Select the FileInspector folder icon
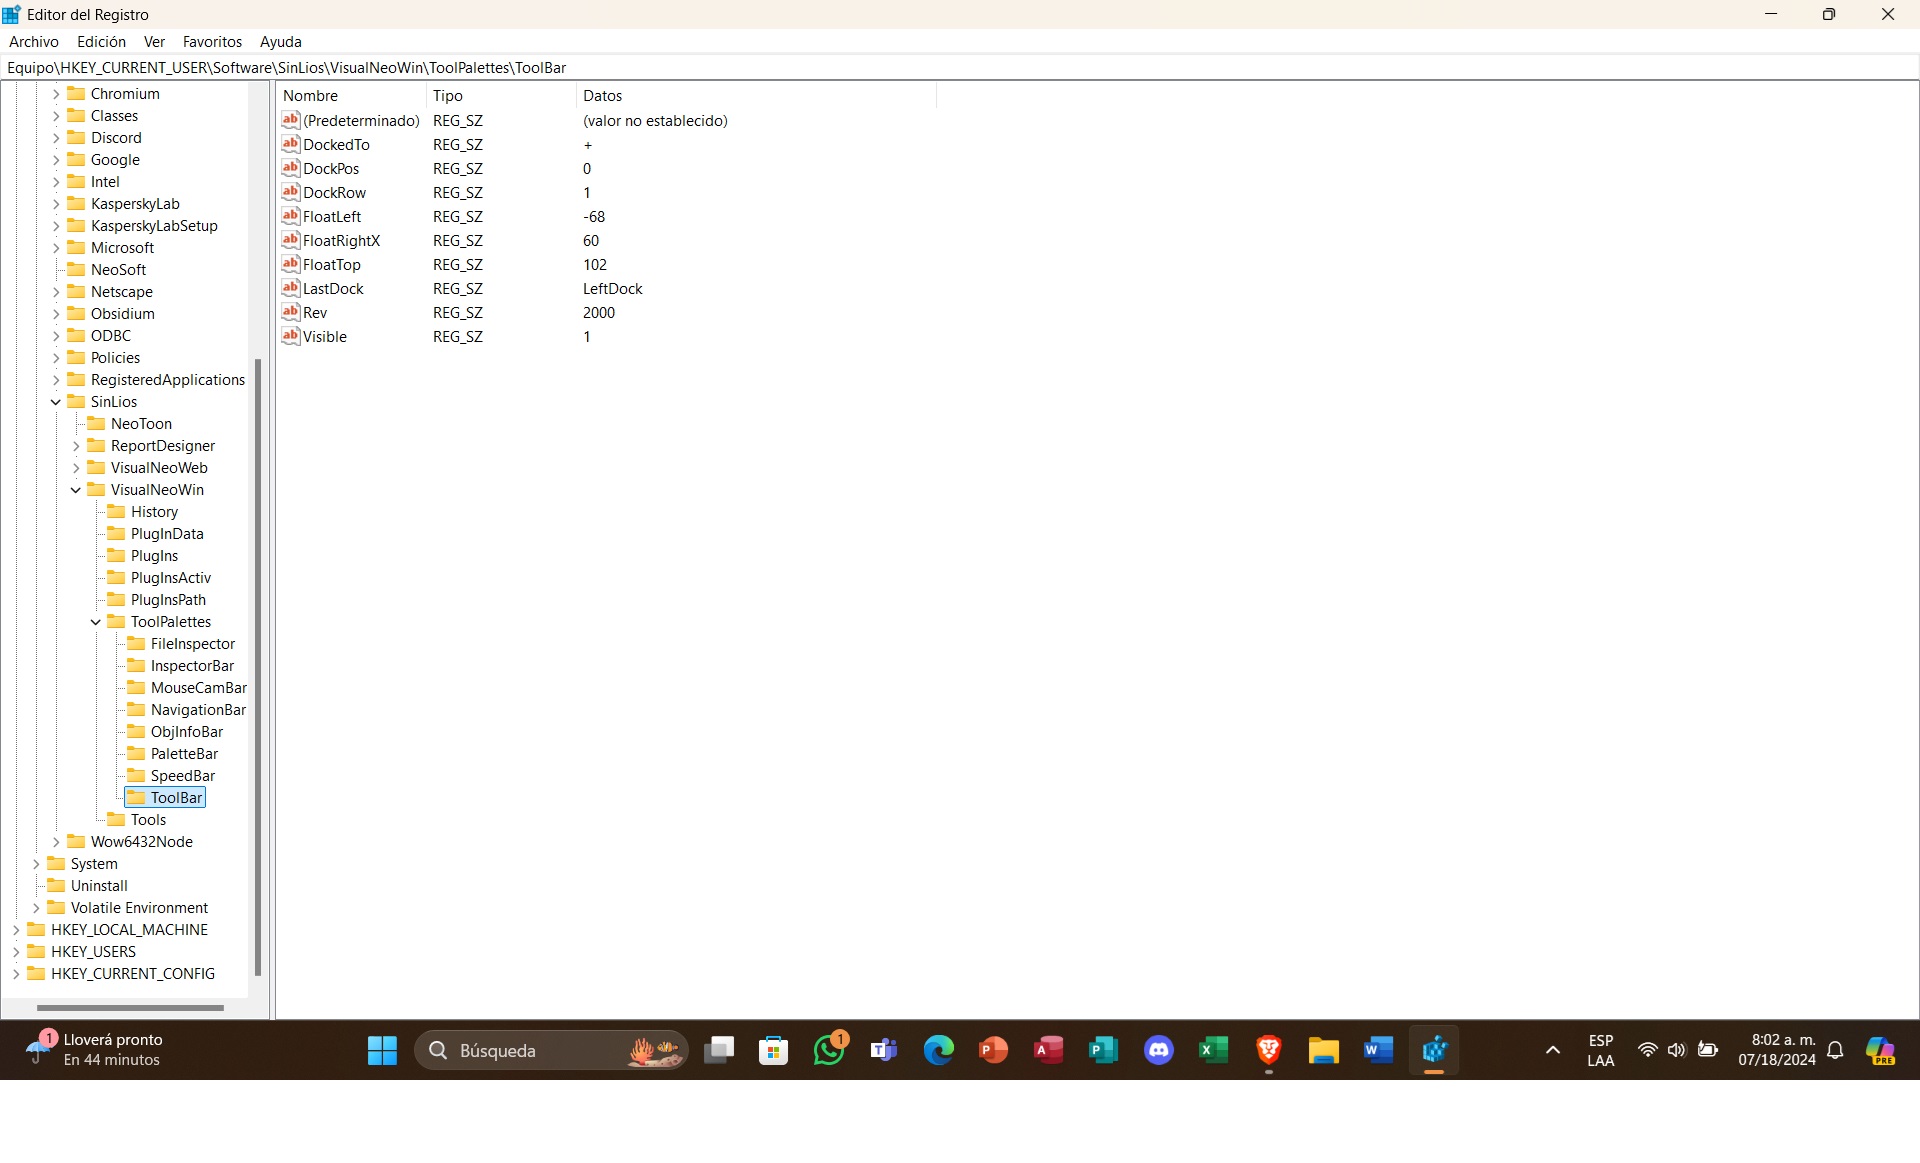 (x=136, y=644)
